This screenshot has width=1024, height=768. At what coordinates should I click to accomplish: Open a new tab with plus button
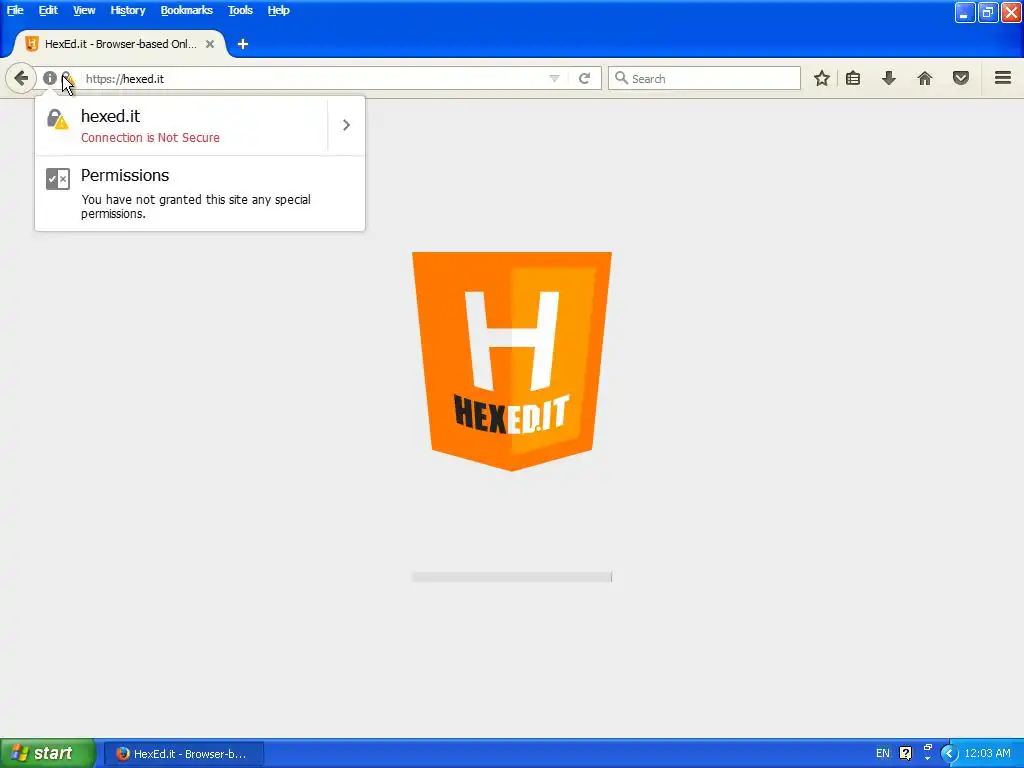click(x=243, y=44)
